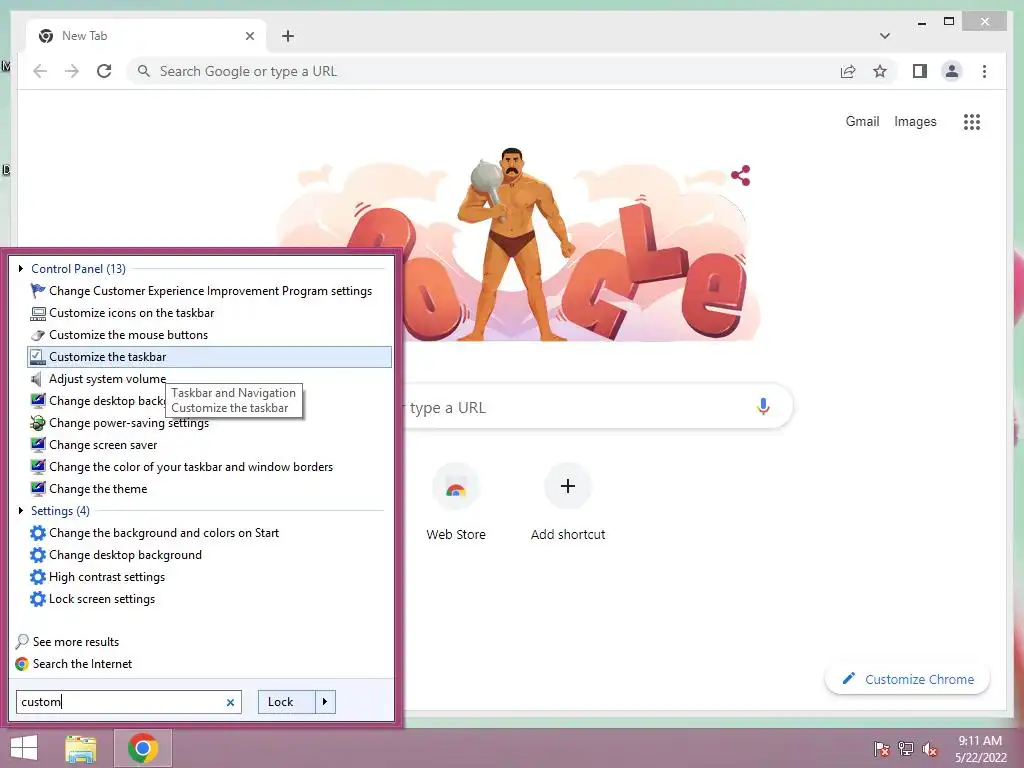Click the Chrome back arrow
The height and width of the screenshot is (768, 1024).
[40, 71]
